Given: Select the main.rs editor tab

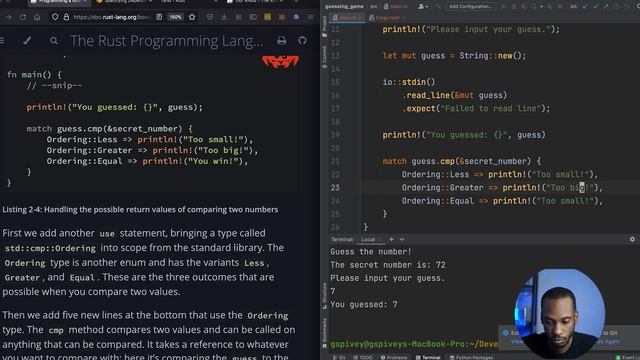Looking at the screenshot, I should click(x=347, y=18).
